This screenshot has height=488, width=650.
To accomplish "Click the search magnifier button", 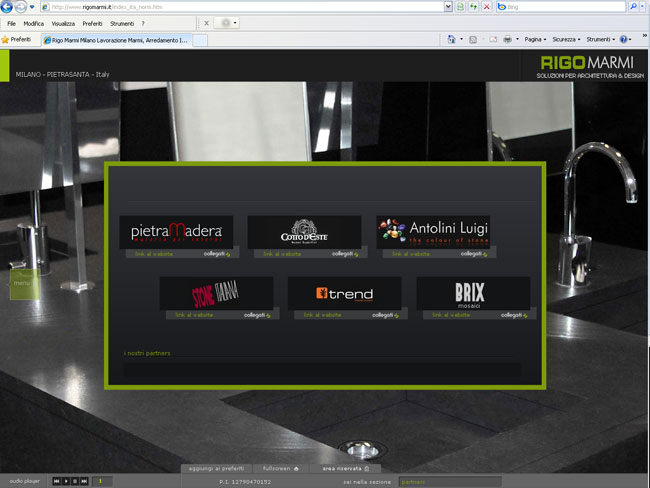I will click(633, 7).
